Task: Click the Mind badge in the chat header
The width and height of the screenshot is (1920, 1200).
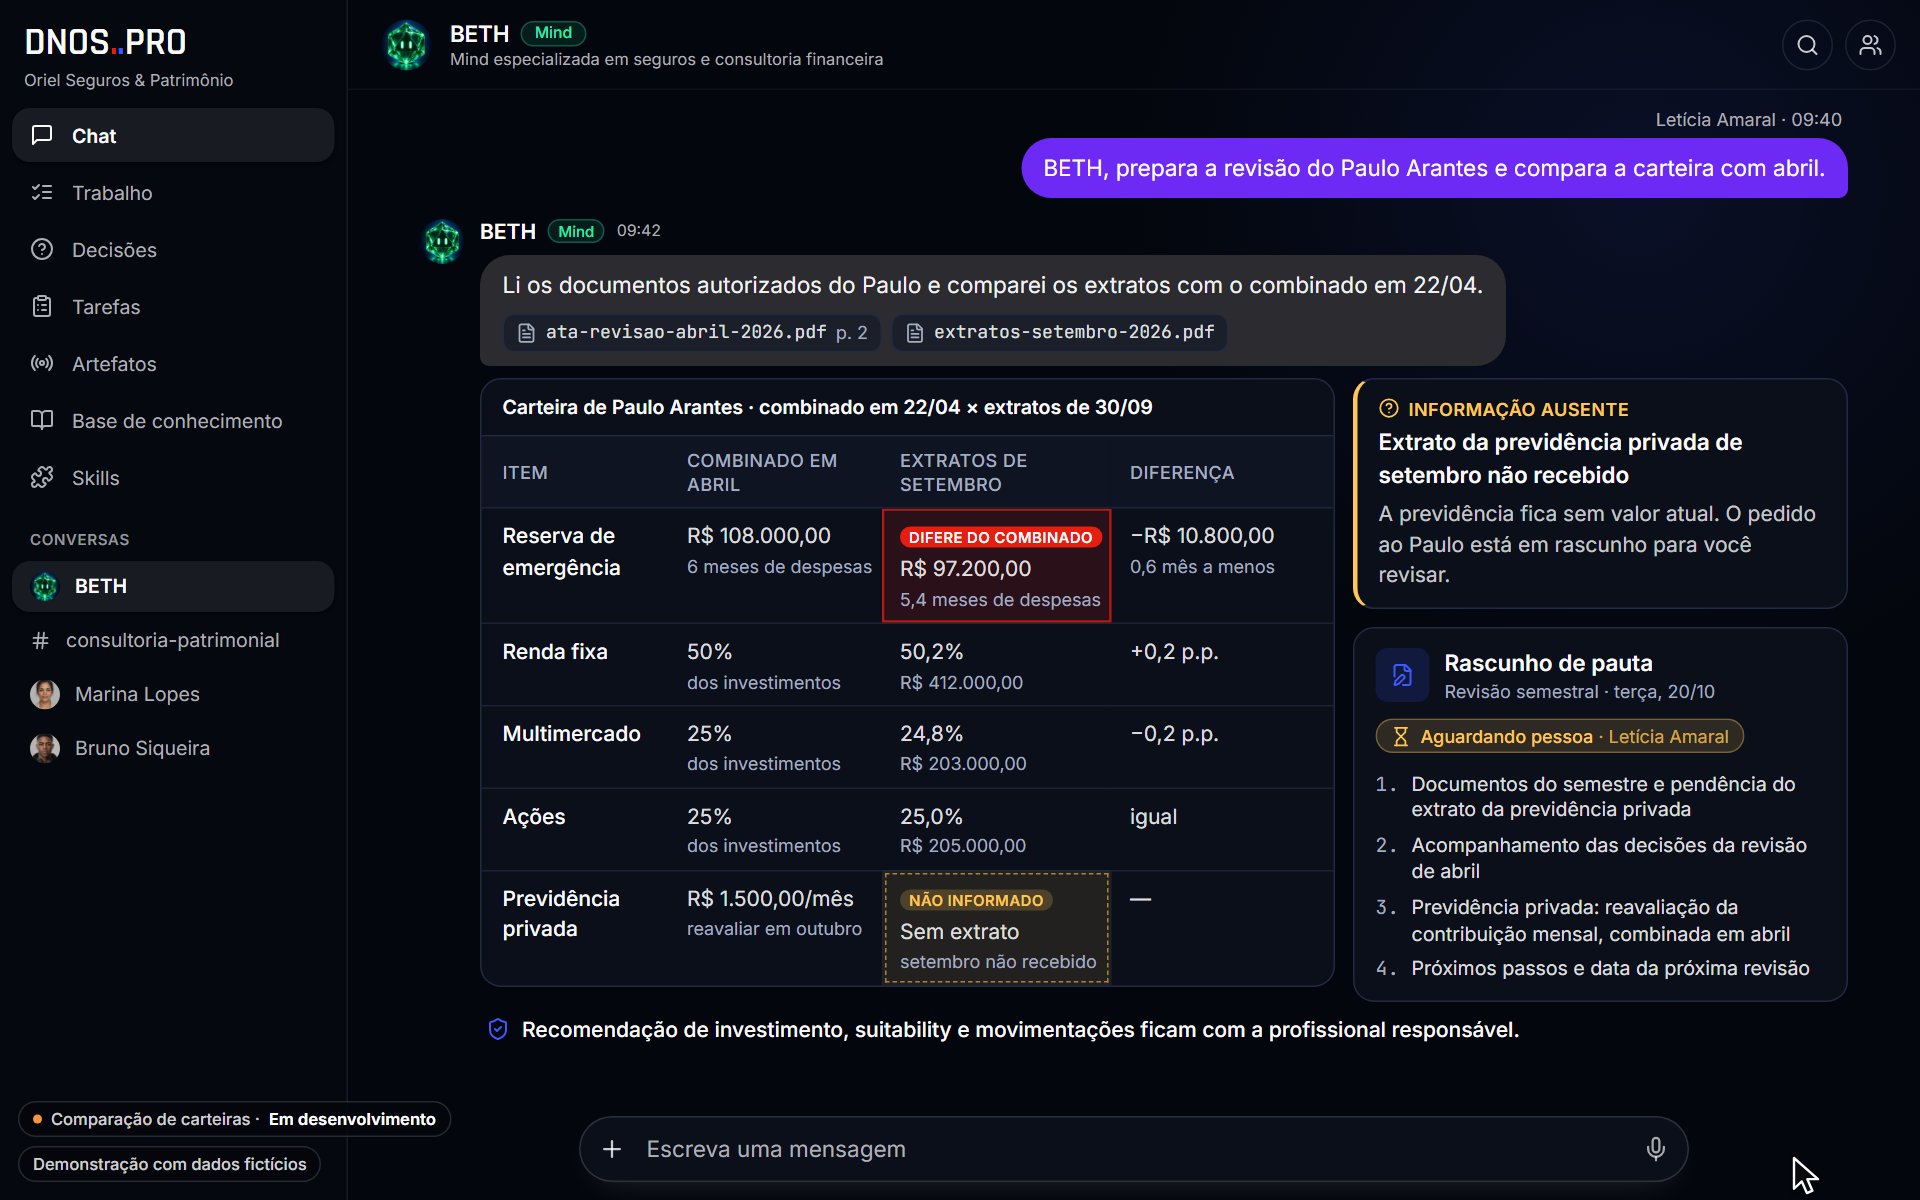Action: tap(553, 33)
